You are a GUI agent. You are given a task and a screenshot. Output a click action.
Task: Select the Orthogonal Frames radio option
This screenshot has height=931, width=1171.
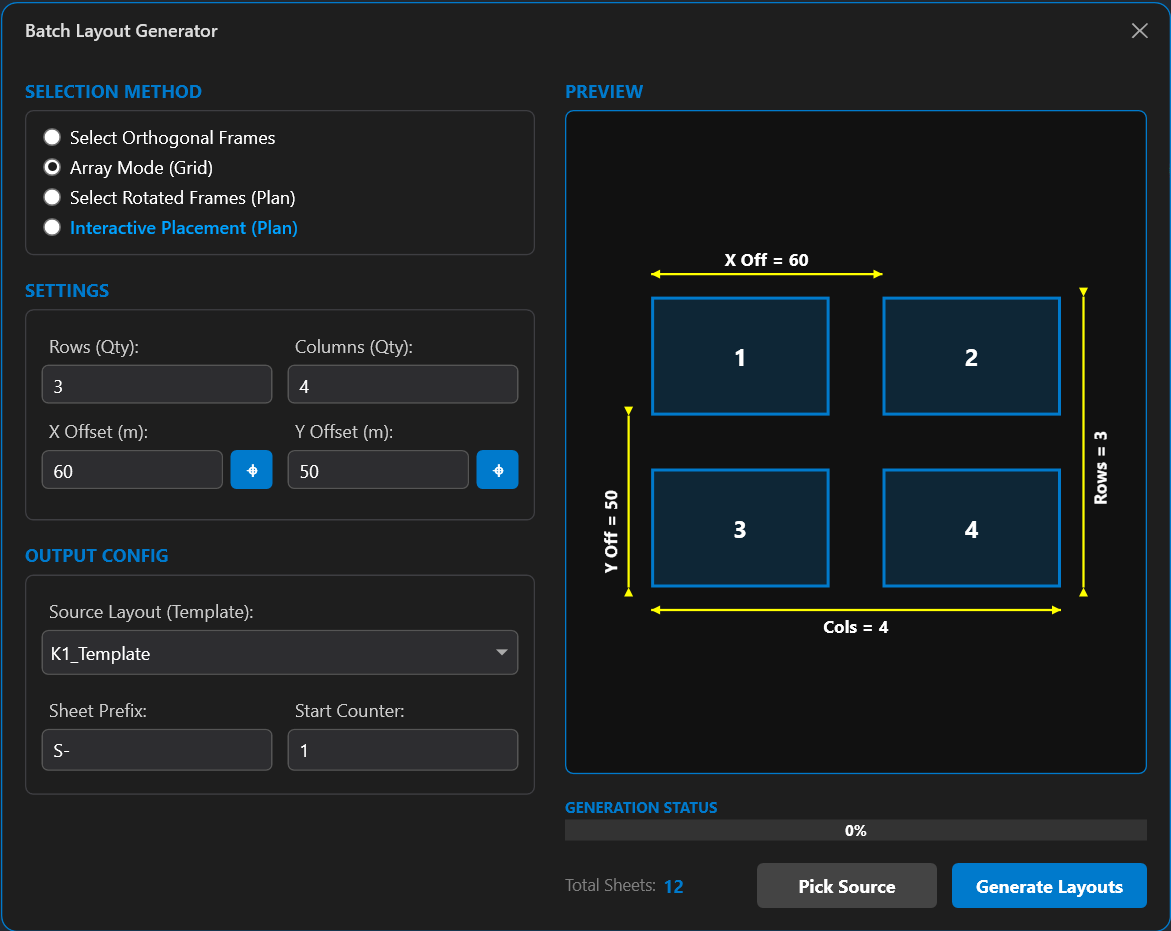(x=159, y=137)
